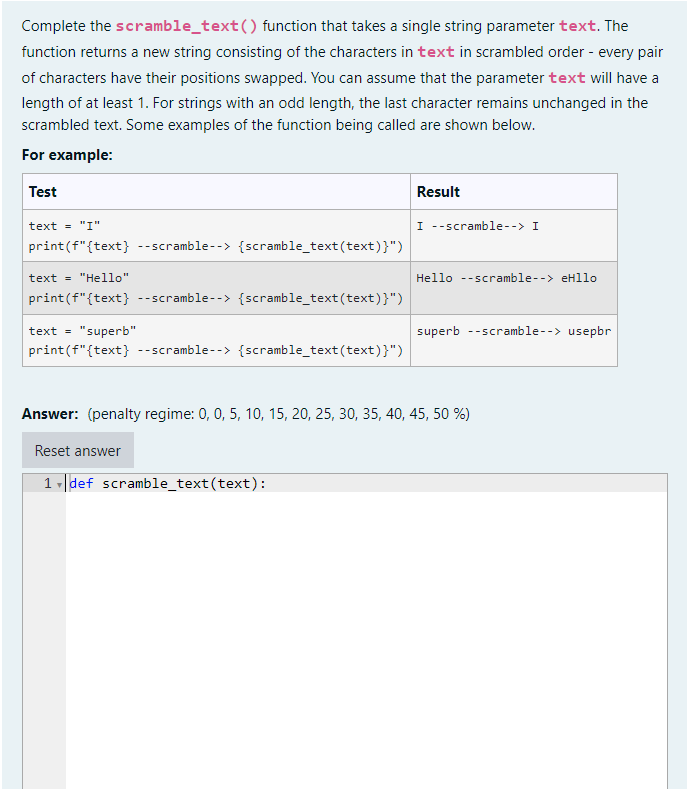Viewport: 687px width, 789px height.
Task: Click first pink 'text' parameter word in description
Action: pyautogui.click(x=578, y=26)
